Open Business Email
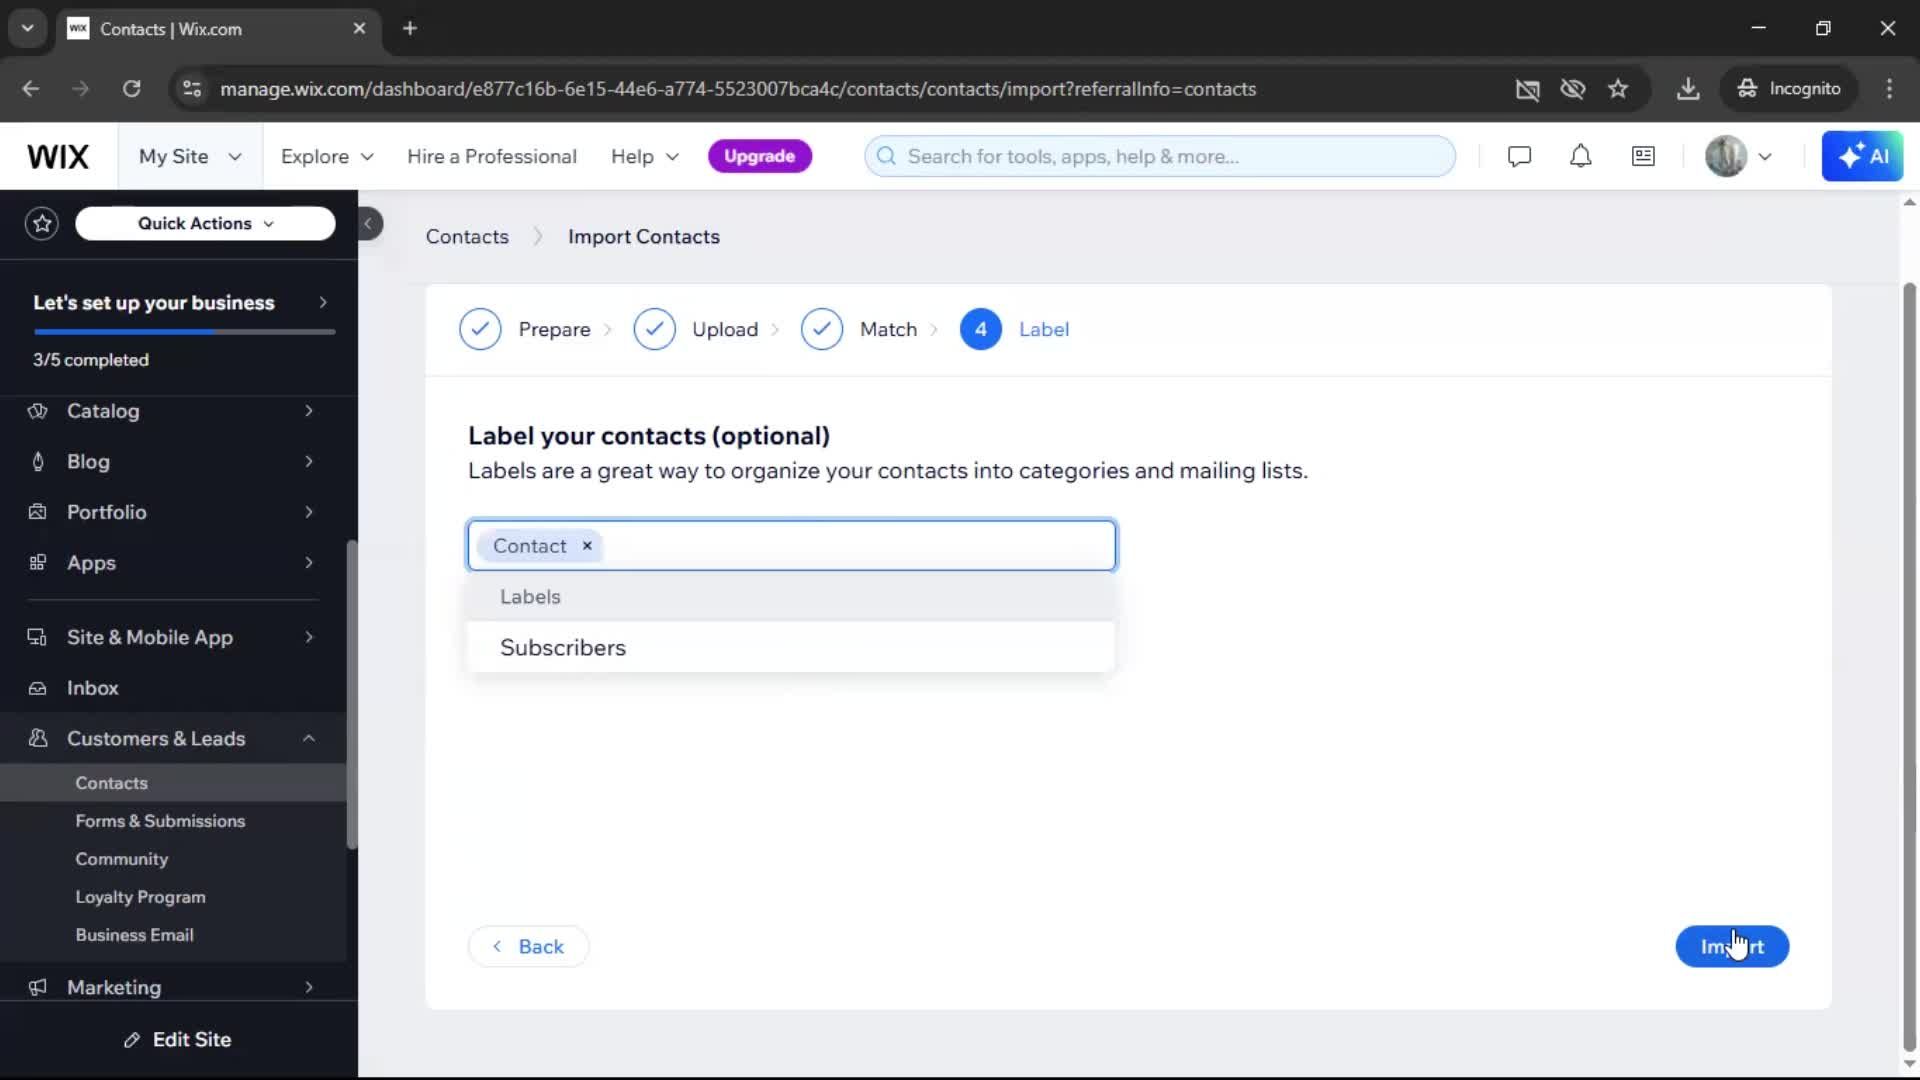Viewport: 1920px width, 1080px height. (x=134, y=935)
